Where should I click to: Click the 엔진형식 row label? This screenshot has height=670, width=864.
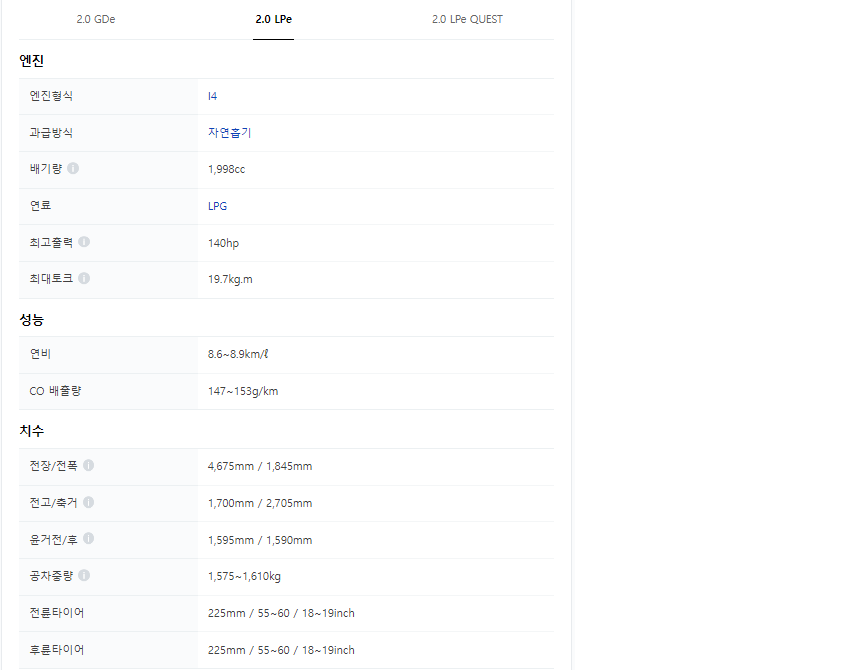(x=51, y=96)
